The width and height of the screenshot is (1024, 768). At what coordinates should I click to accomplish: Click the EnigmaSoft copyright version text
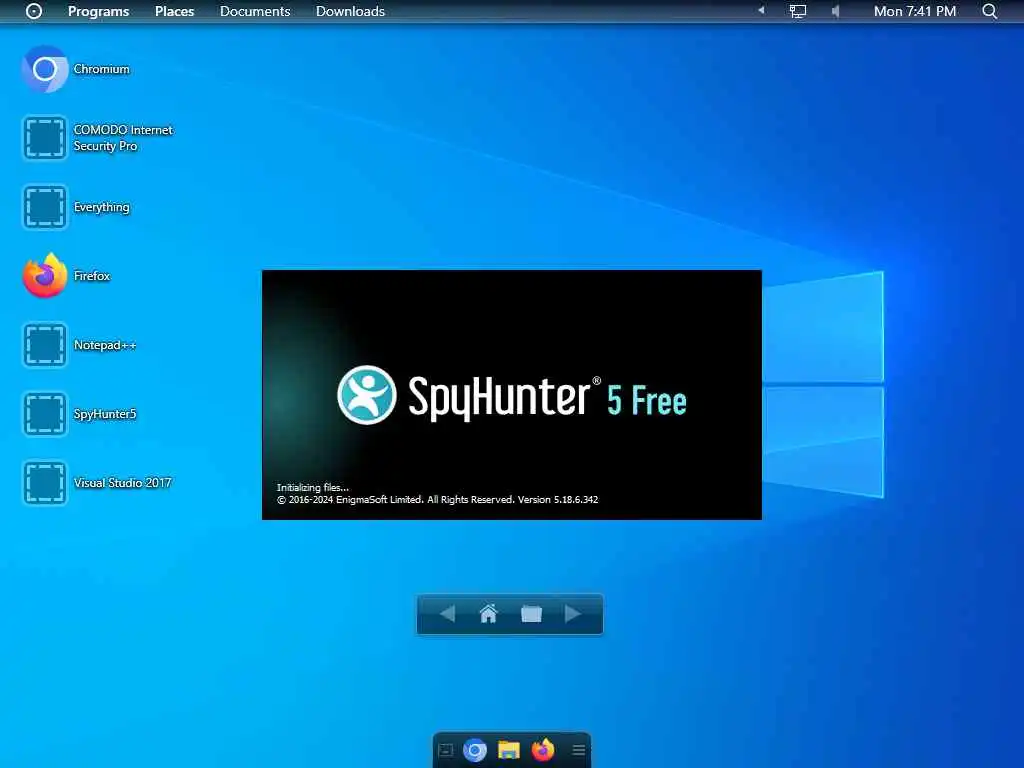click(437, 500)
